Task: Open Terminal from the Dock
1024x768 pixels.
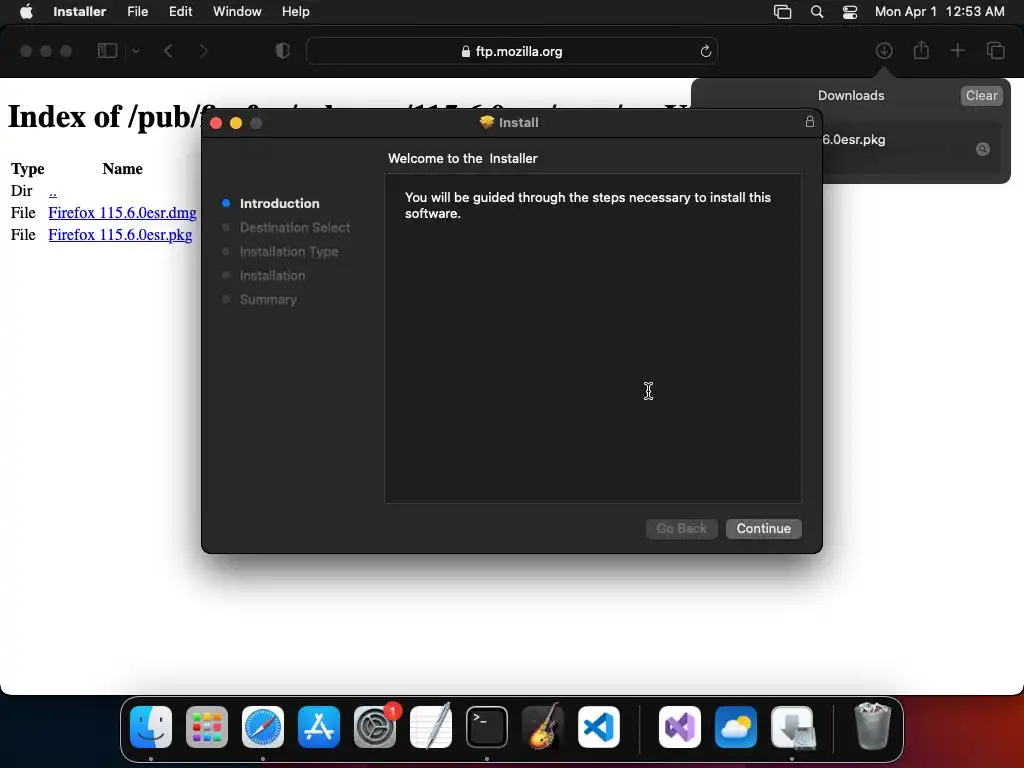Action: click(x=487, y=727)
